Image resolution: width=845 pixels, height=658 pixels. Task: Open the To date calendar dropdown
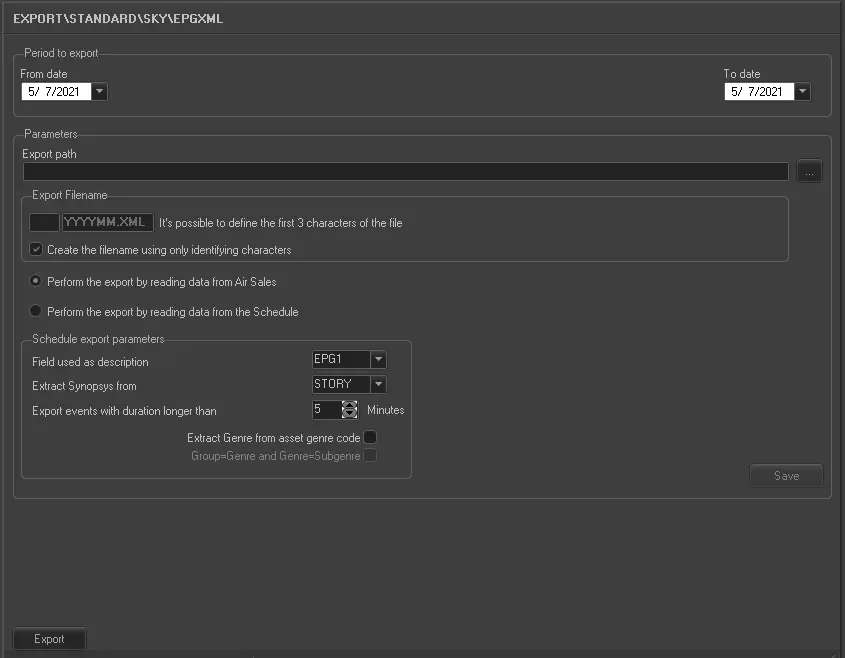coord(803,92)
